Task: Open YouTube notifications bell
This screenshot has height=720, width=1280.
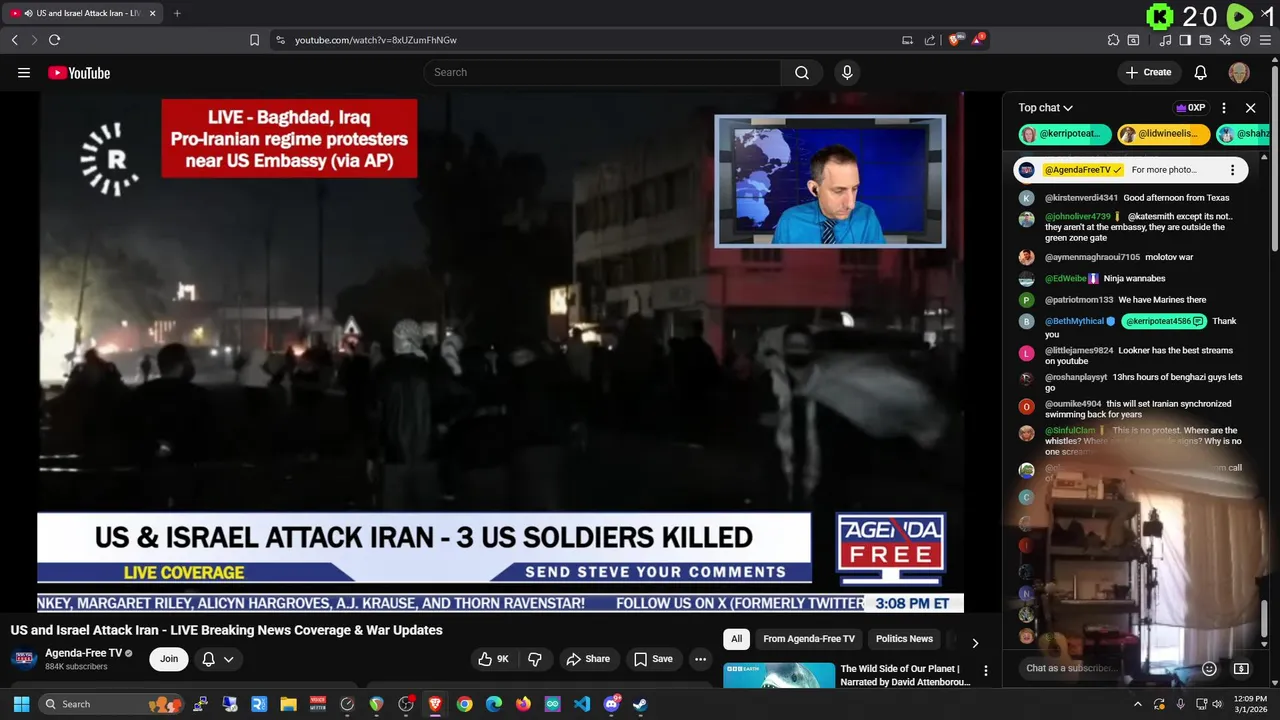Action: pyautogui.click(x=1201, y=72)
